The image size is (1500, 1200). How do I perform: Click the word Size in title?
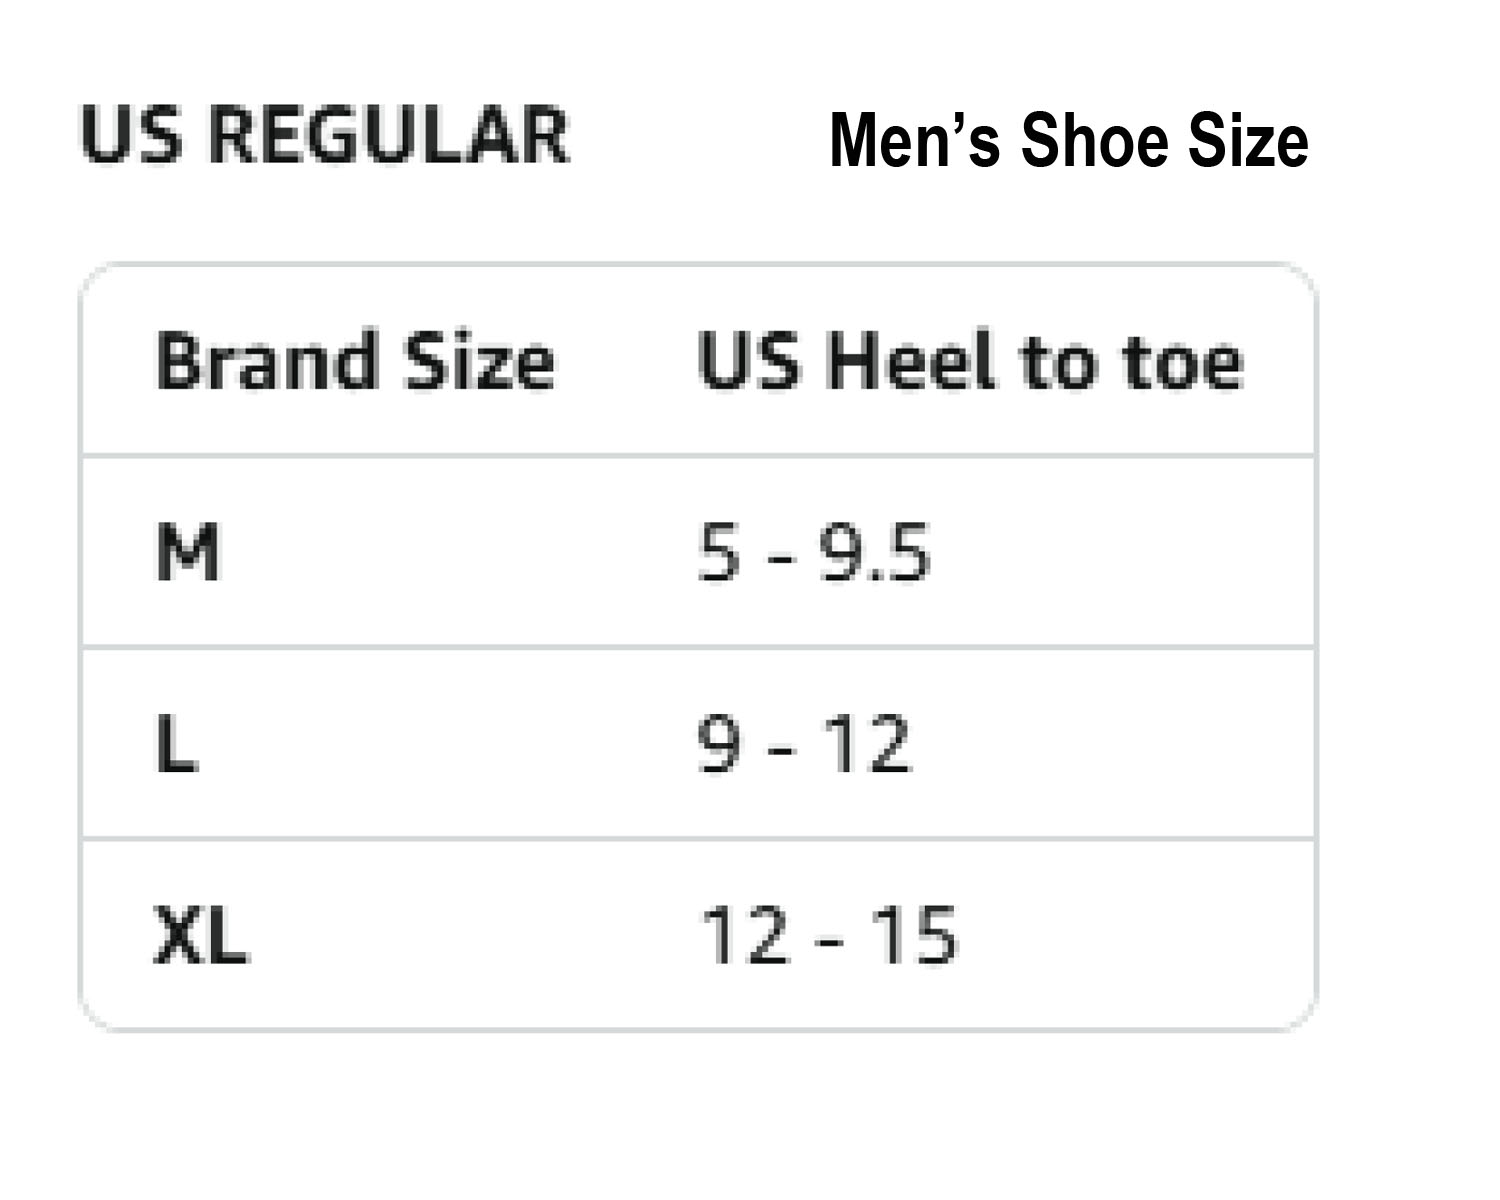1248,140
